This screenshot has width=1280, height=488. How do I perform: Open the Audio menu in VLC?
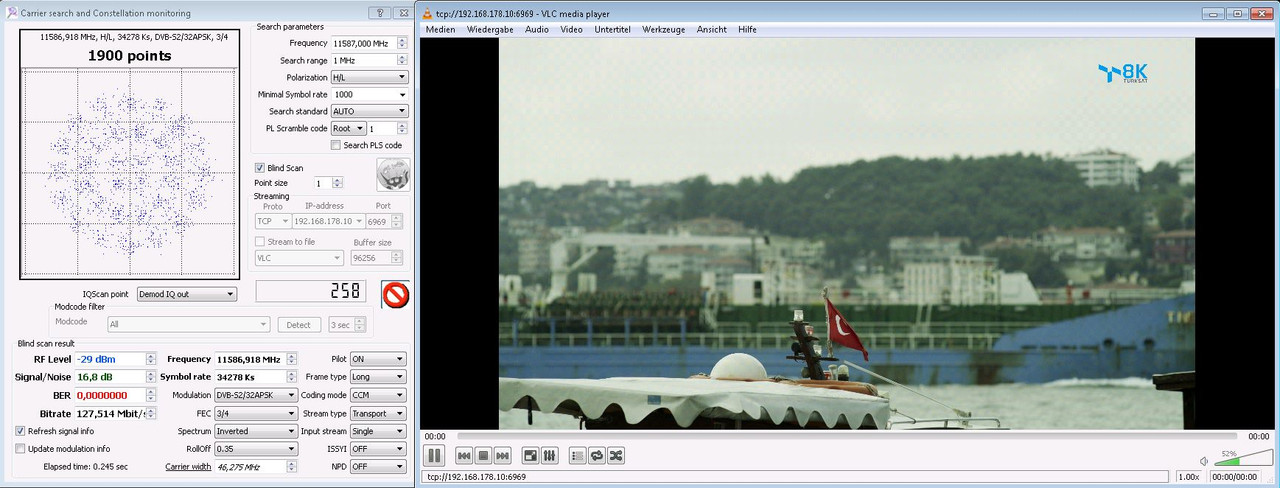[537, 30]
